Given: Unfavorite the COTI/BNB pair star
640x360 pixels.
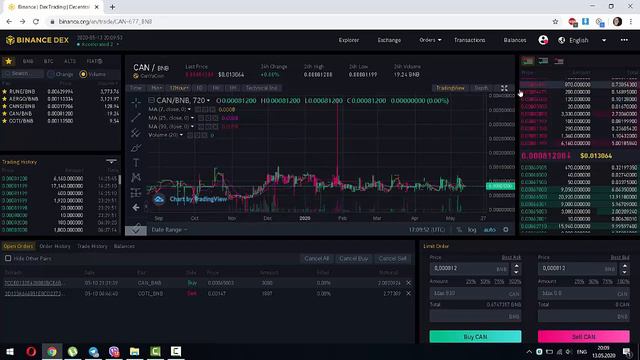Looking at the screenshot, I should tap(5, 121).
